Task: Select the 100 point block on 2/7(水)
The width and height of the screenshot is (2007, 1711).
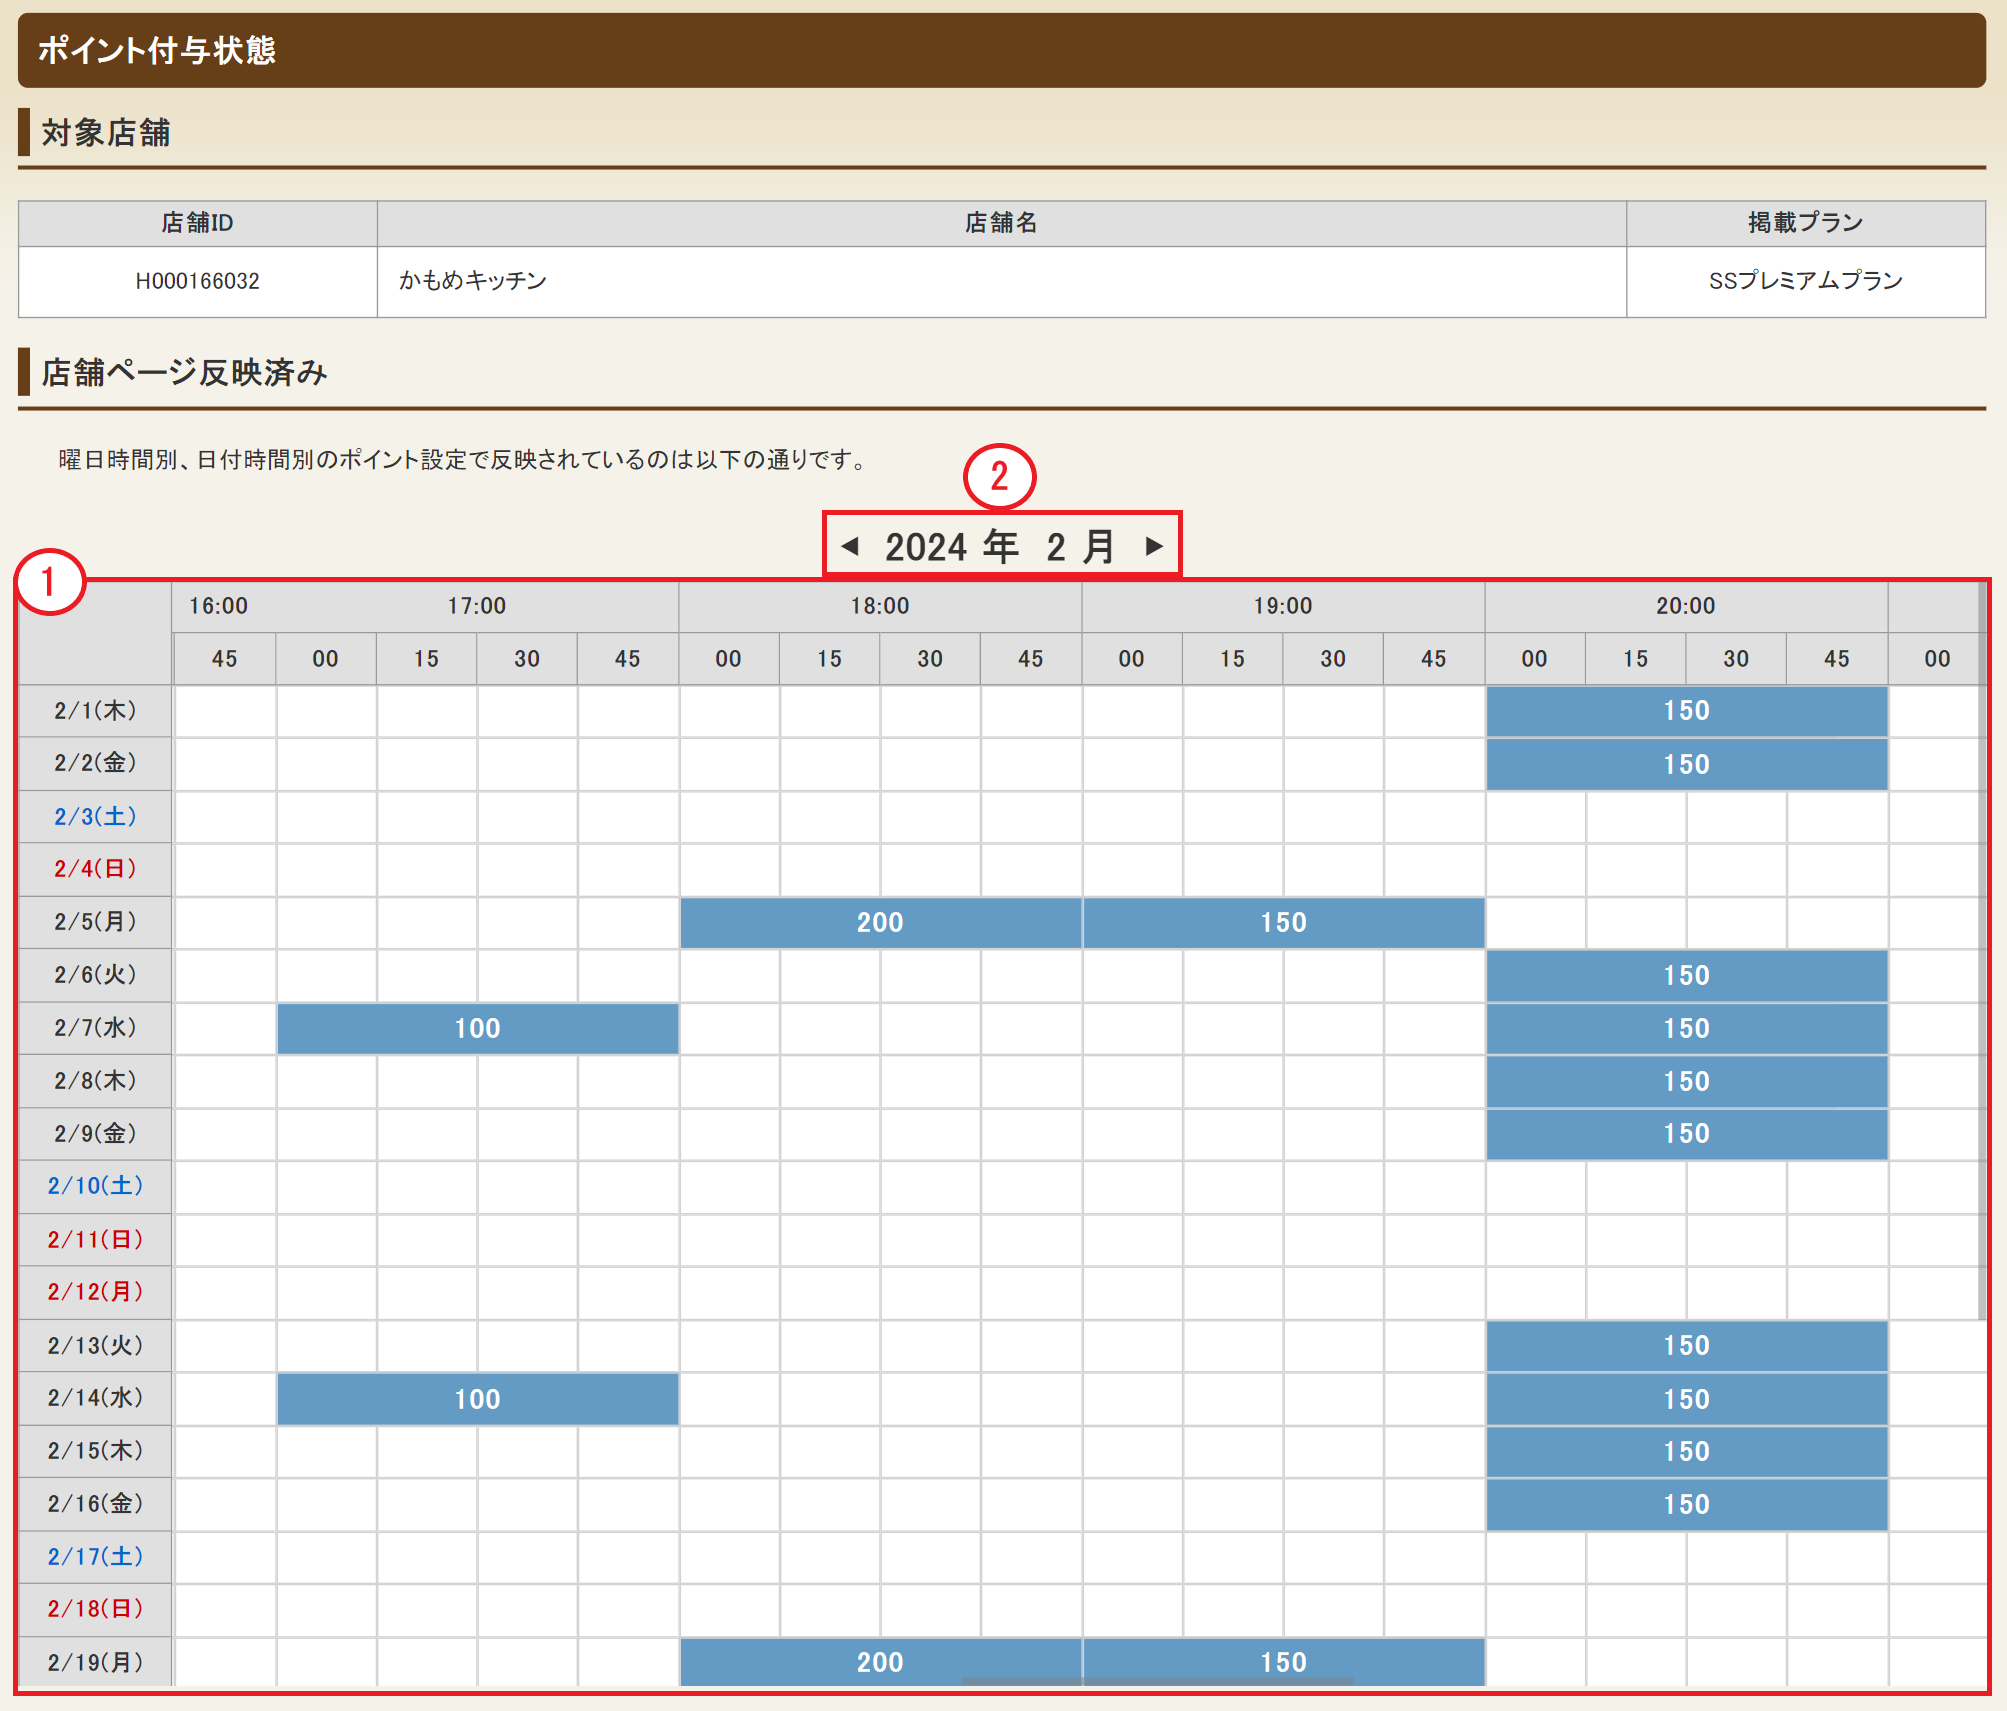Action: click(477, 1028)
